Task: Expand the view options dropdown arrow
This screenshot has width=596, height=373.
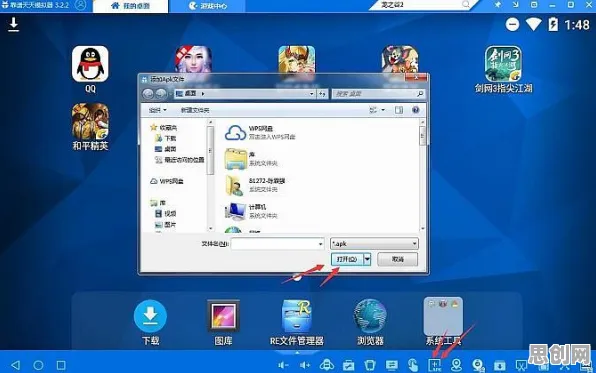Action: pyautogui.click(x=383, y=110)
